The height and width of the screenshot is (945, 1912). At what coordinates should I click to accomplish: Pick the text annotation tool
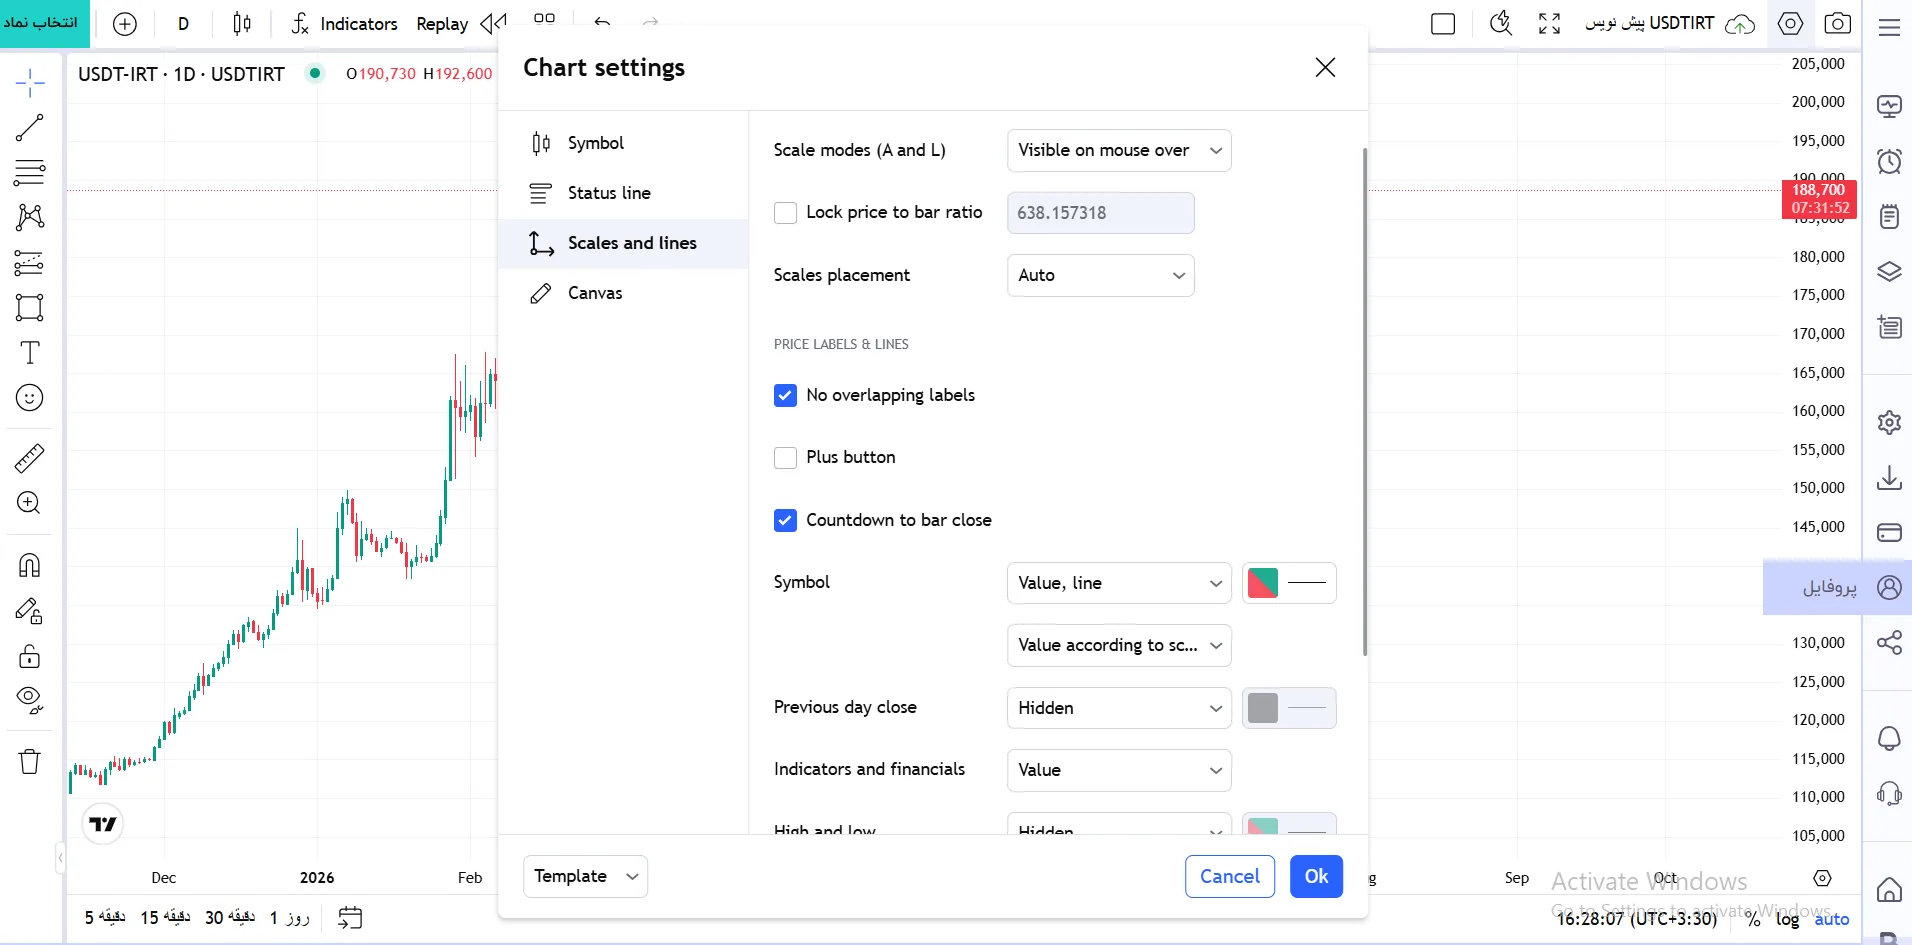(29, 353)
